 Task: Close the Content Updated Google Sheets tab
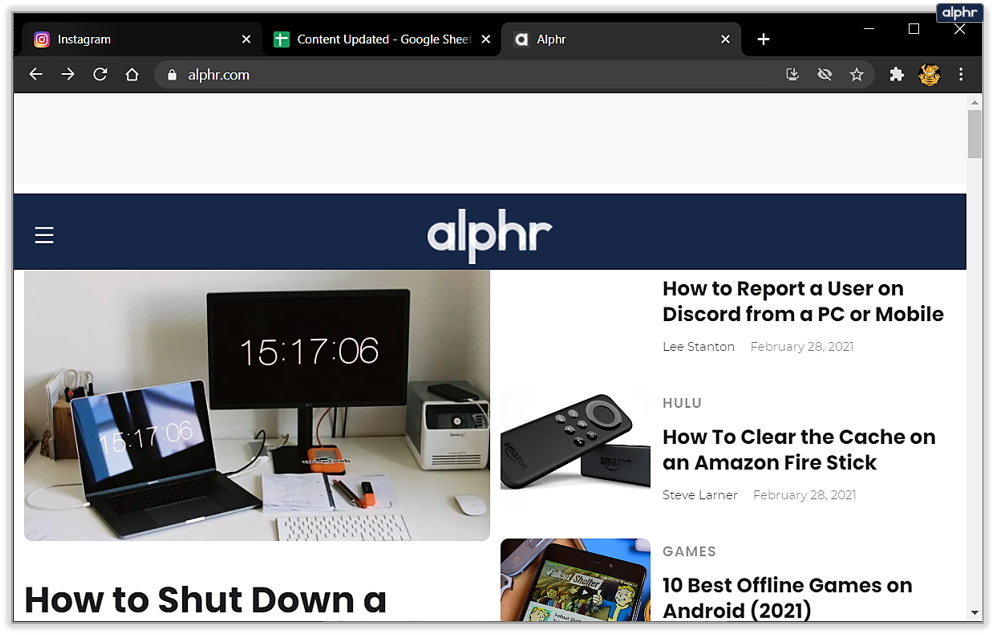coord(485,39)
